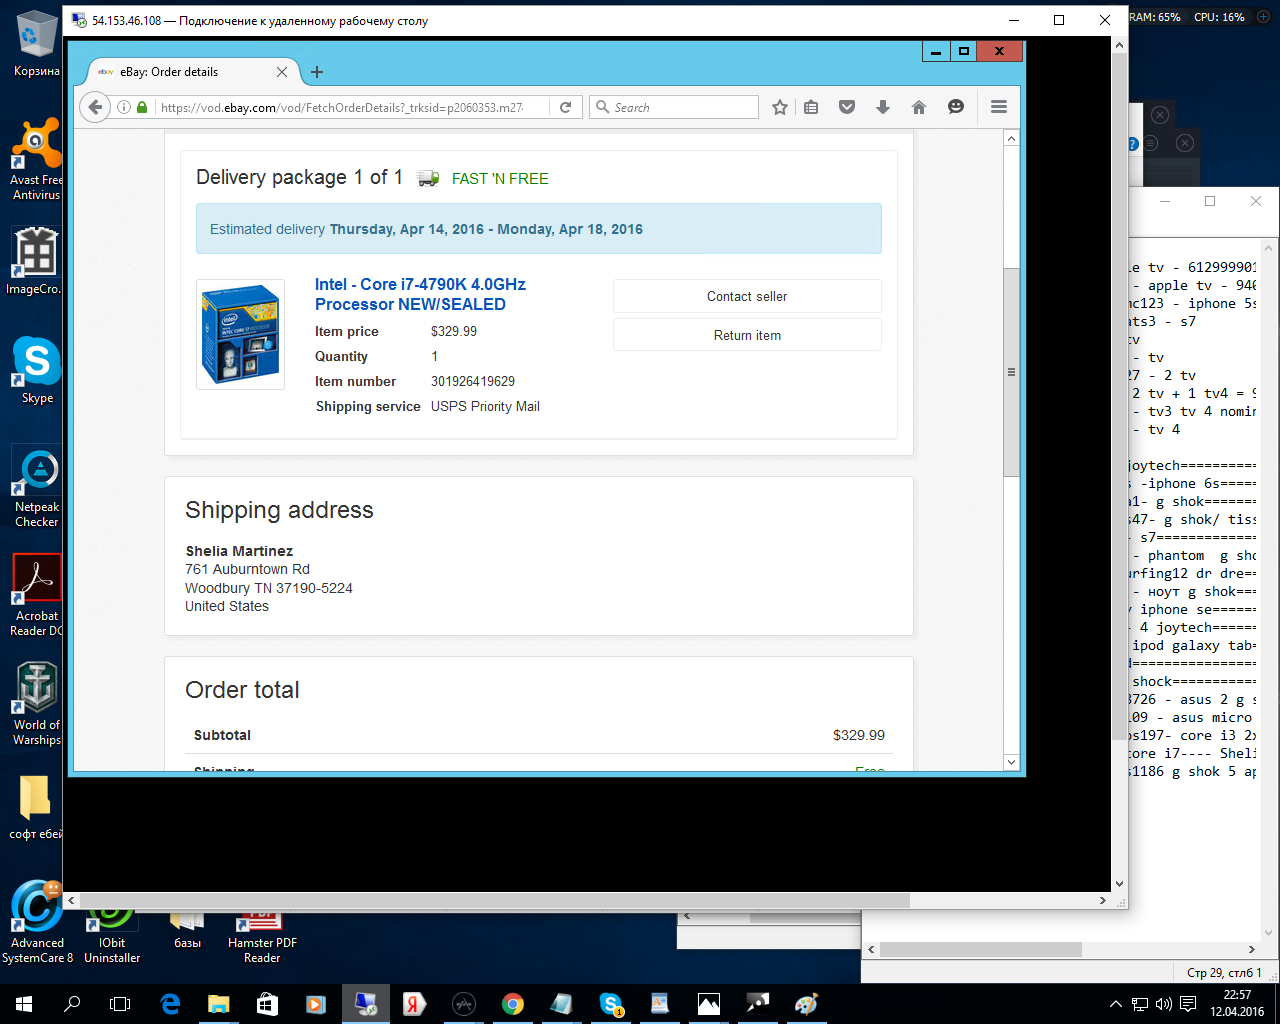This screenshot has width=1280, height=1024.
Task: Bookmark this page with the star icon
Action: tap(780, 107)
